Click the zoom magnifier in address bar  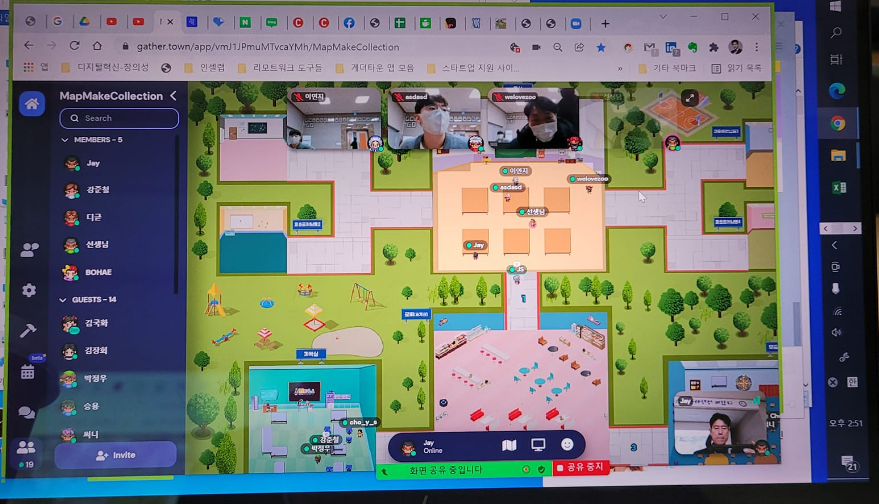(x=557, y=48)
